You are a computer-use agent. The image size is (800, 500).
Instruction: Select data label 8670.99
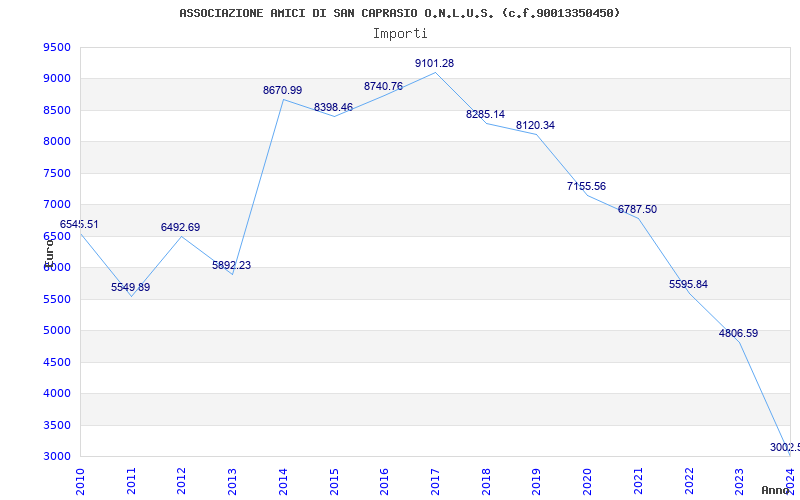pos(283,90)
